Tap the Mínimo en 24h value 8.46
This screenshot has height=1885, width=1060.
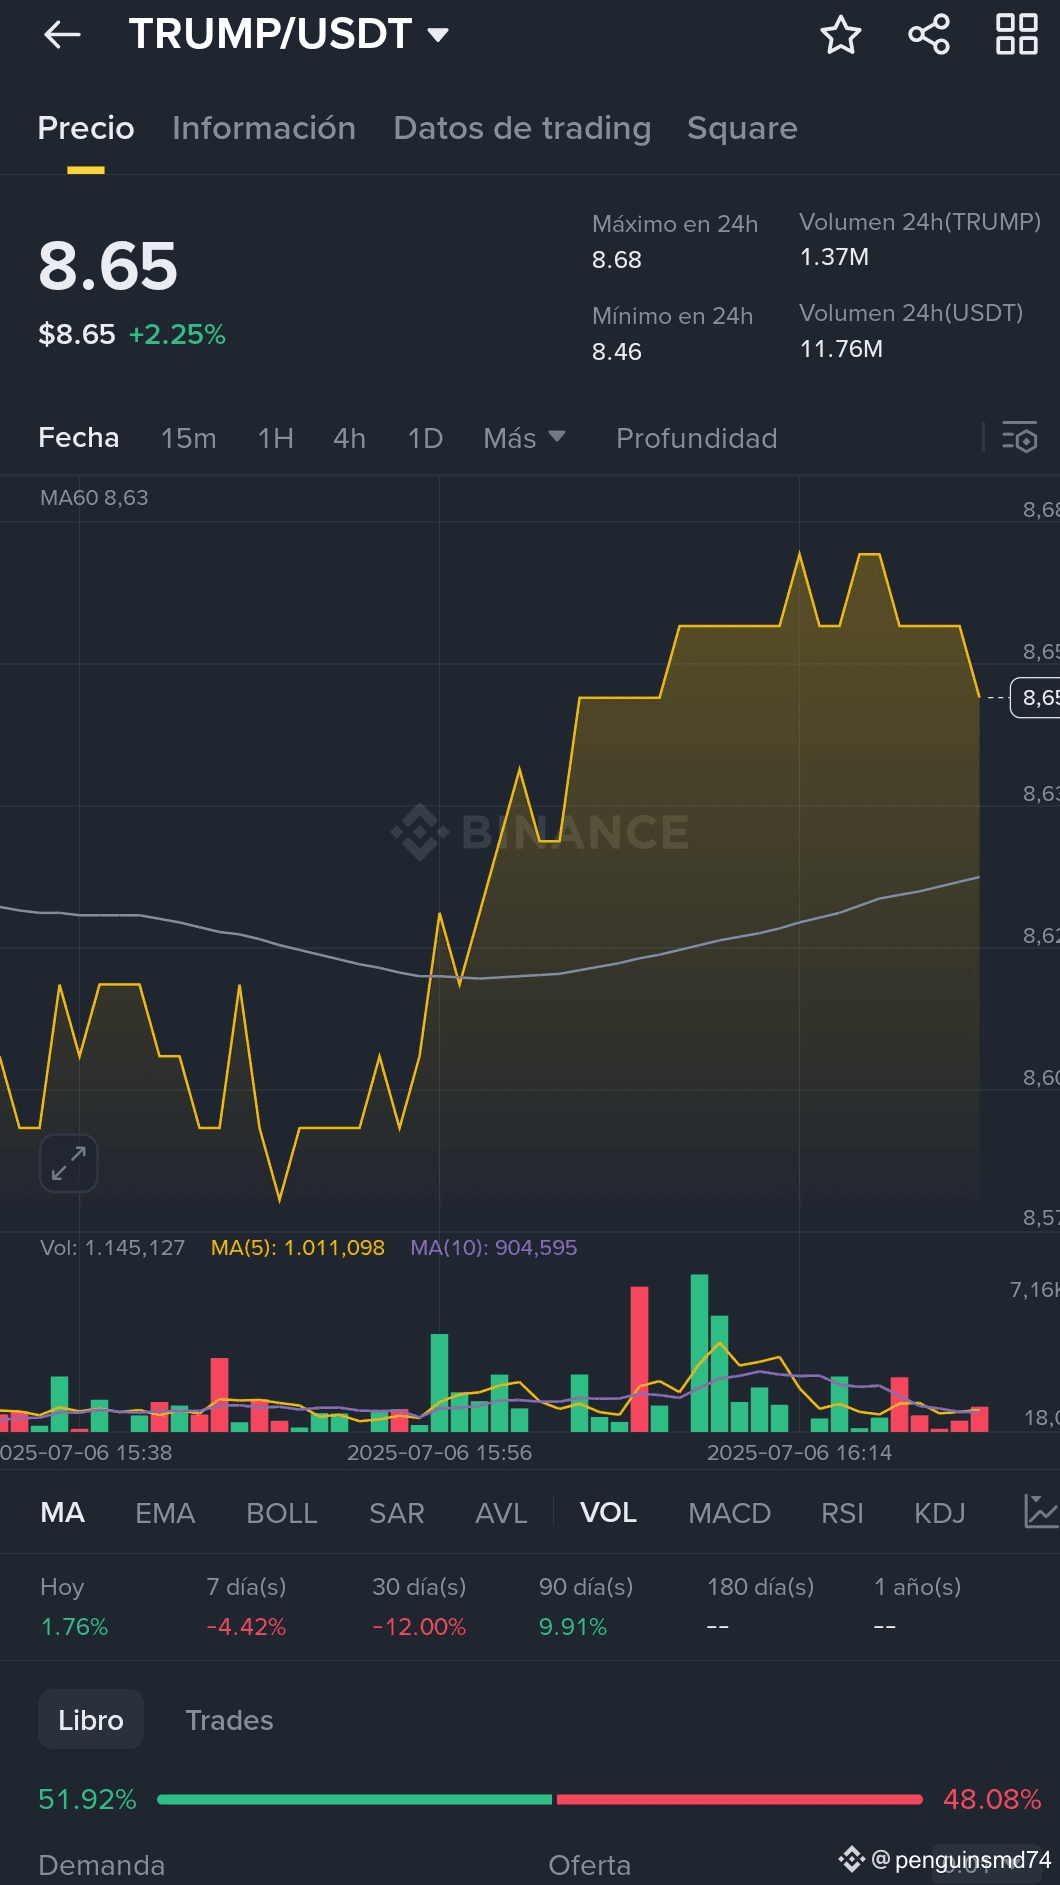[617, 352]
